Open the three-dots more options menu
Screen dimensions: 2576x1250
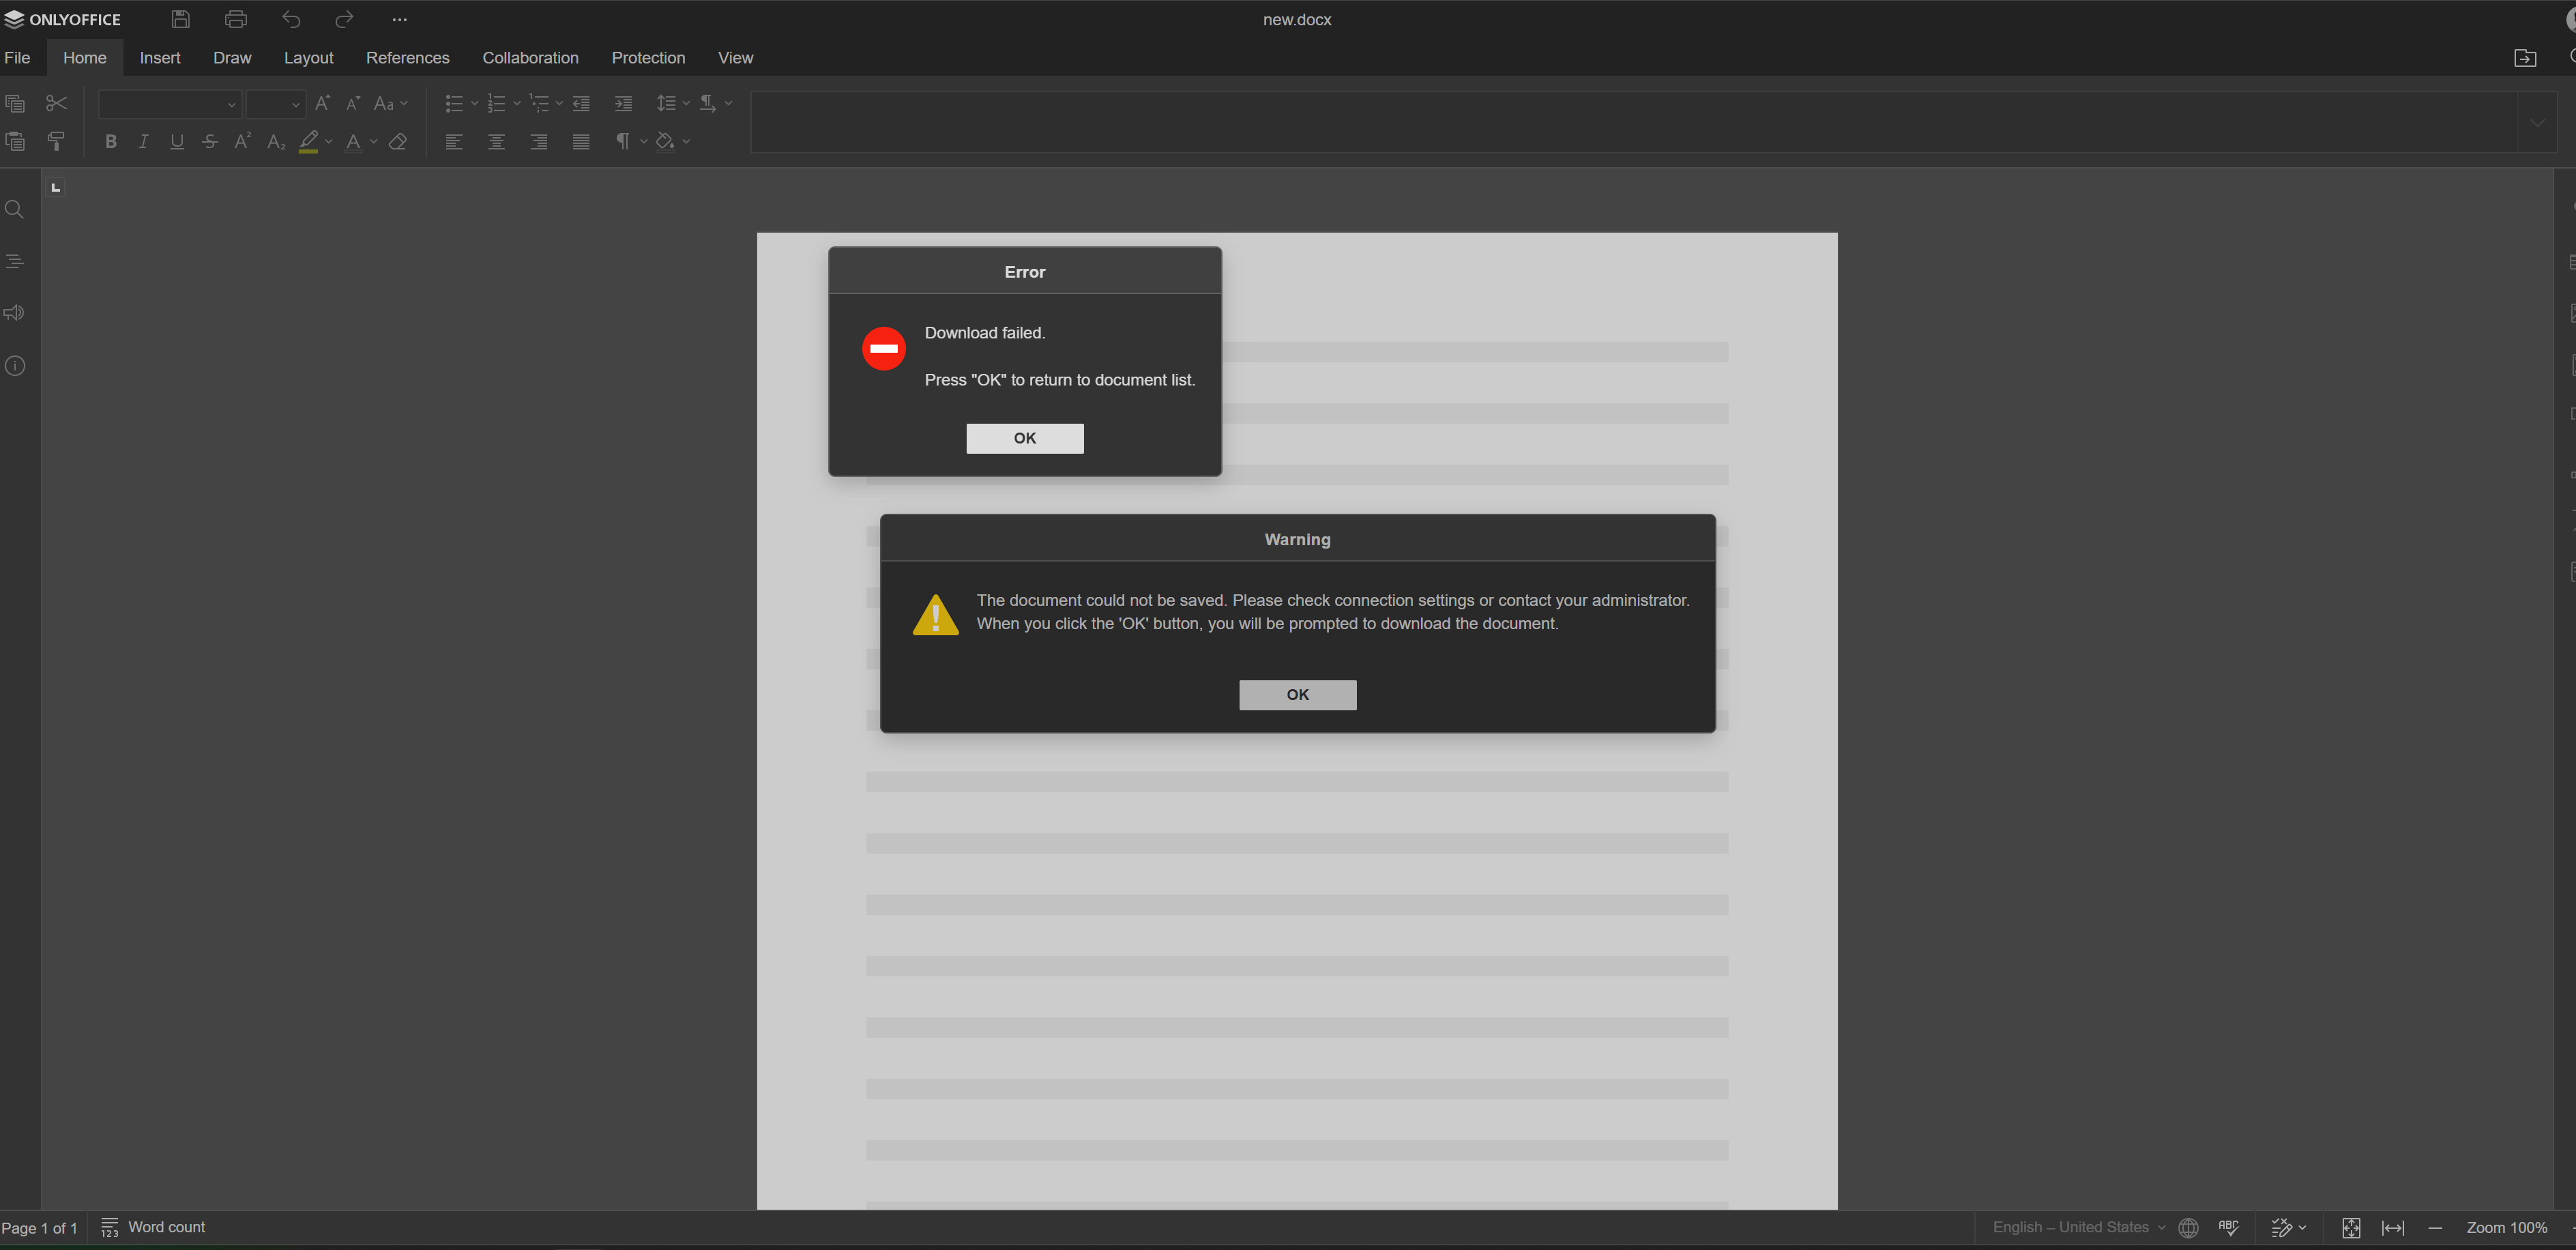(399, 19)
